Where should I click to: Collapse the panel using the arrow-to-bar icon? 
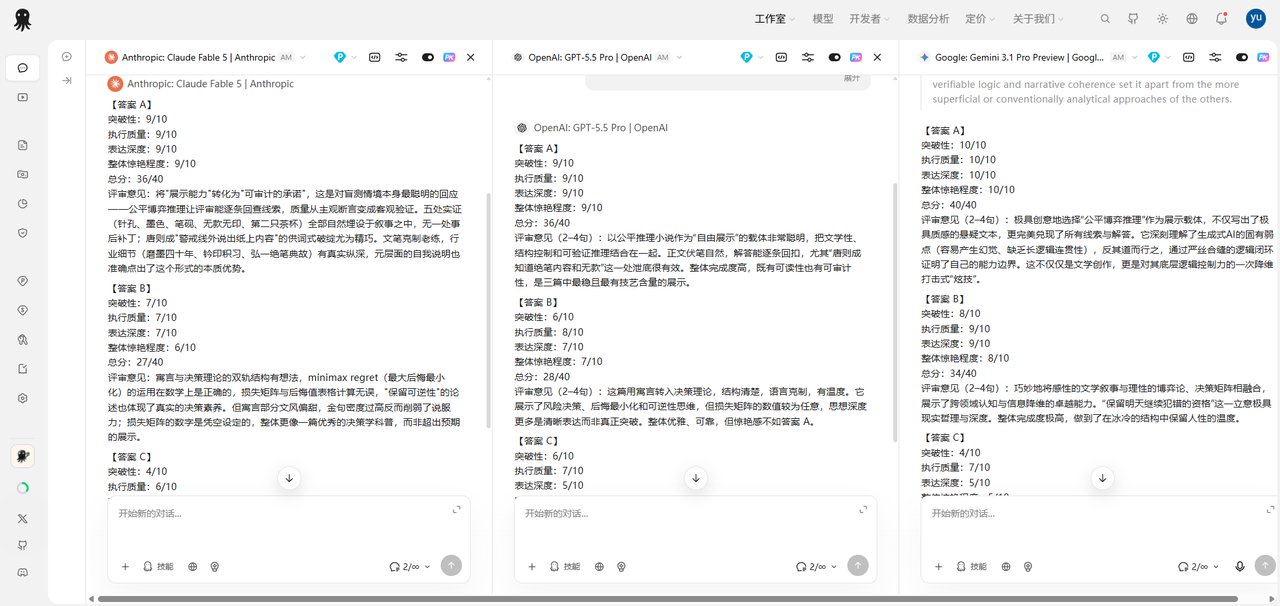67,80
